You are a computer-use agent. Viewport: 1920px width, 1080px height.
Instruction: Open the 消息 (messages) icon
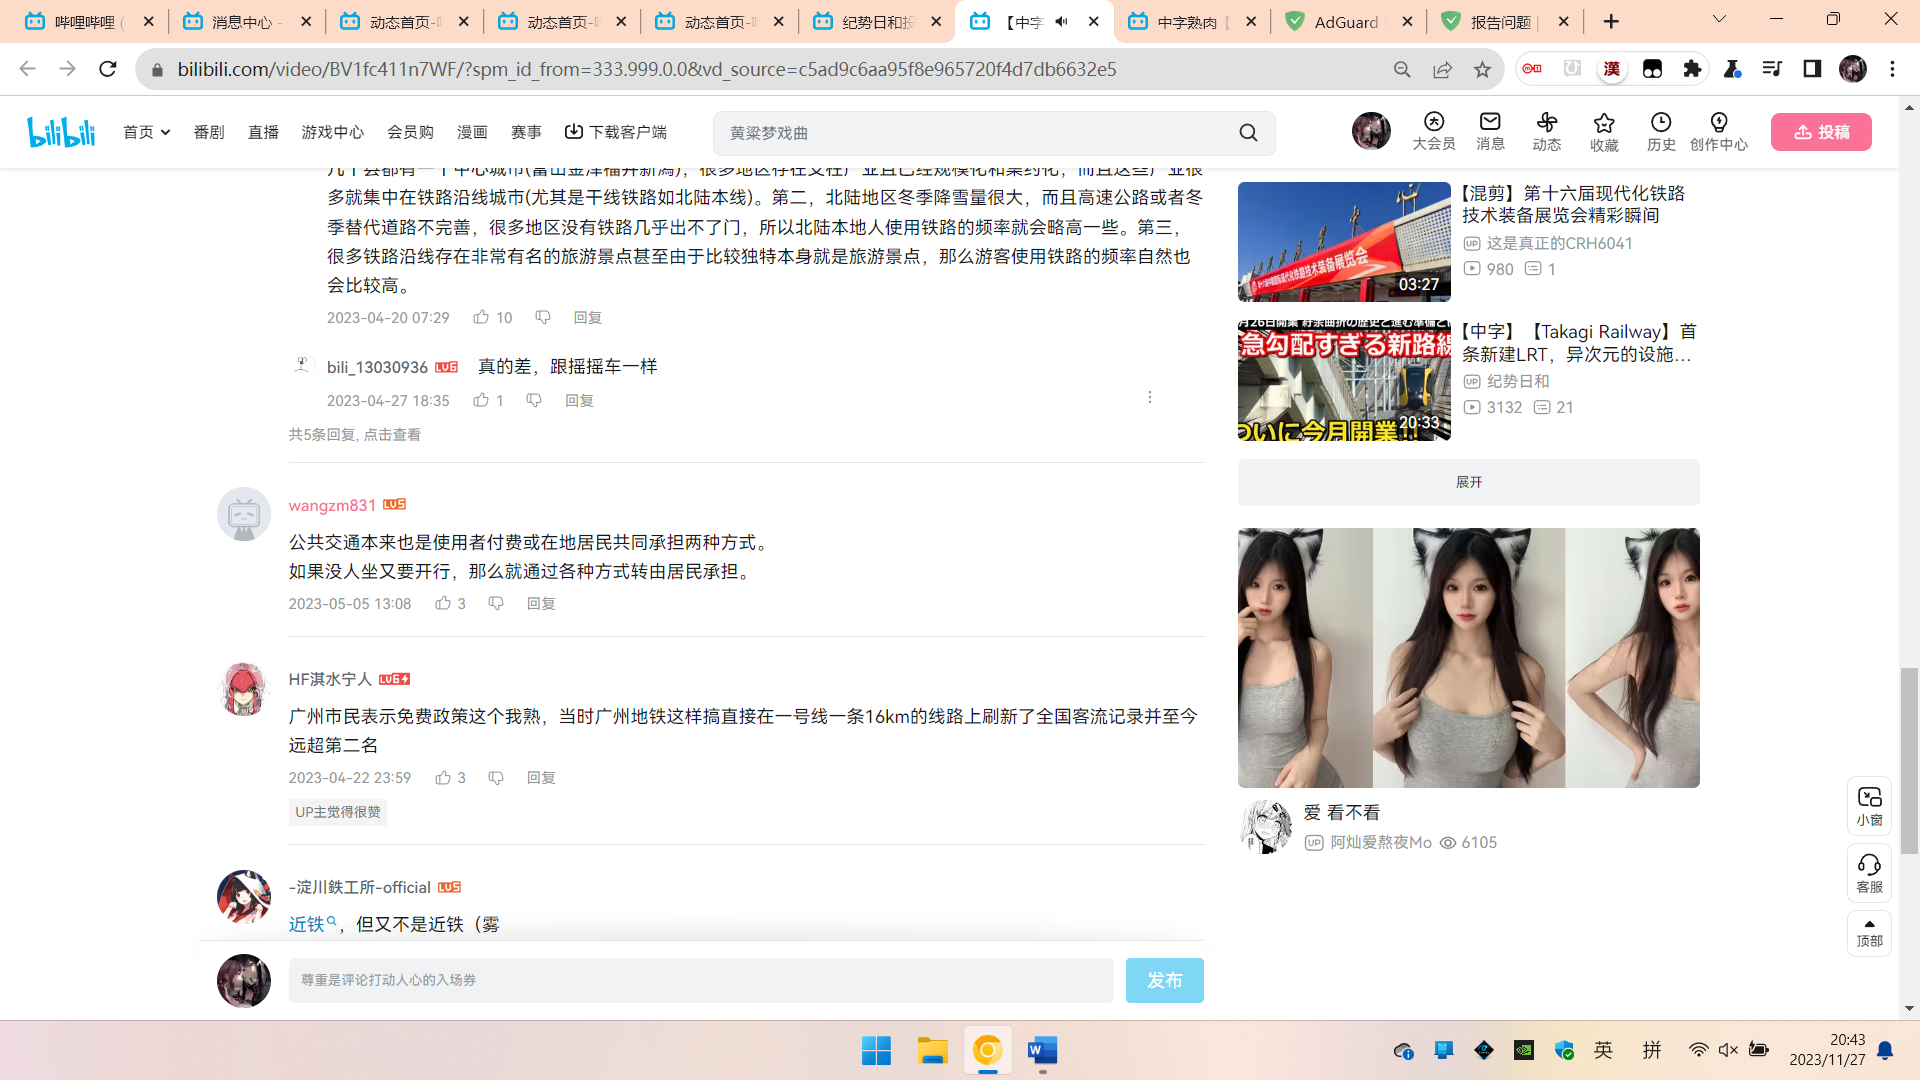1489,131
